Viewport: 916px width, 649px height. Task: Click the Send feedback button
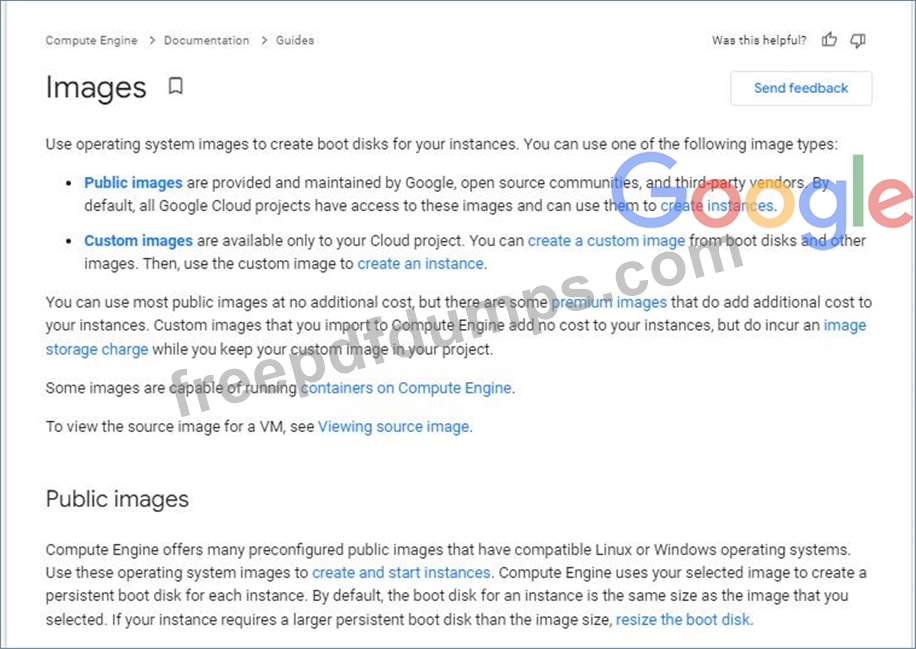point(801,88)
